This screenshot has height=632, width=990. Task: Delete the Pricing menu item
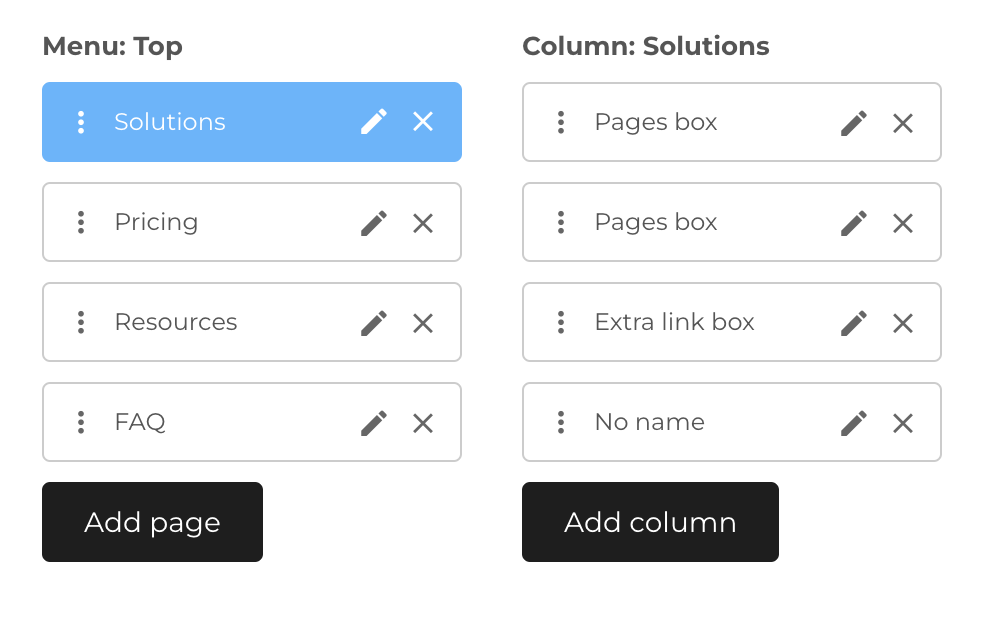click(x=422, y=222)
